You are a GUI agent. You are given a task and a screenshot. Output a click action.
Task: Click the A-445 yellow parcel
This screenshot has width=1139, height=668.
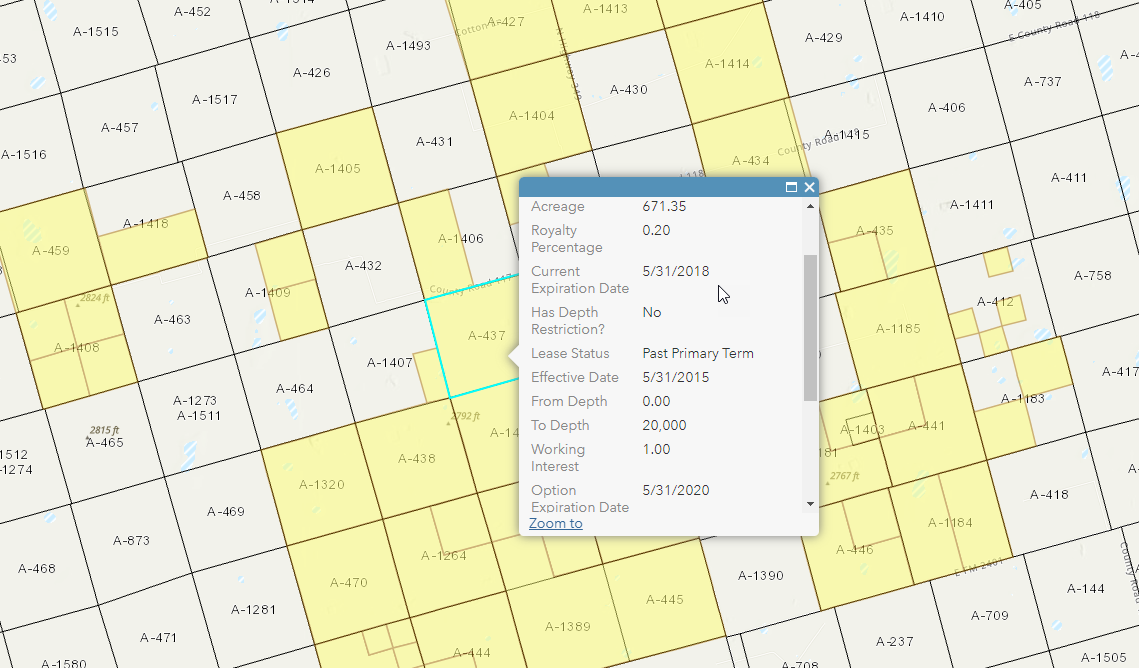(x=664, y=599)
